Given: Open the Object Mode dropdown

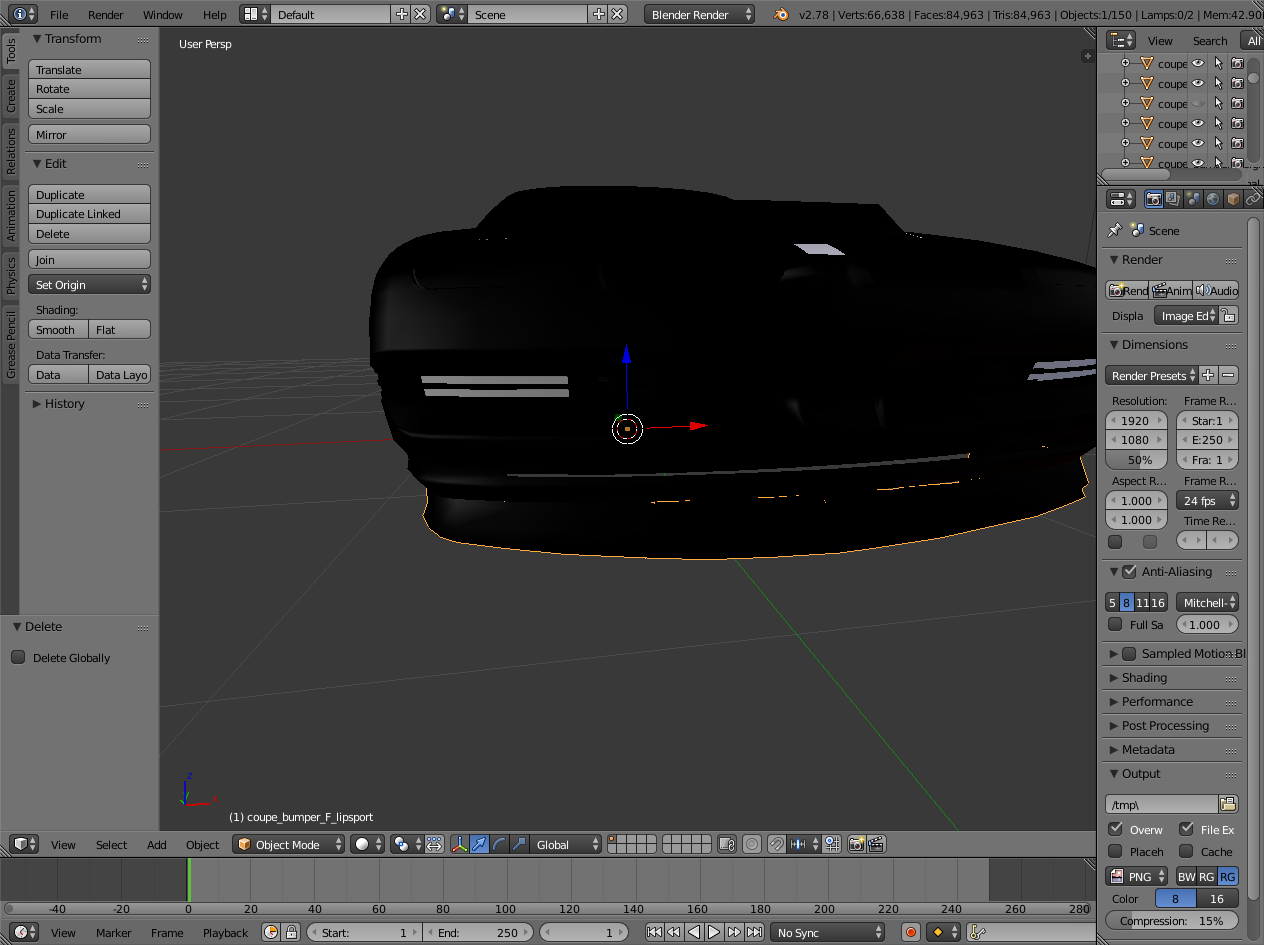Looking at the screenshot, I should (289, 844).
